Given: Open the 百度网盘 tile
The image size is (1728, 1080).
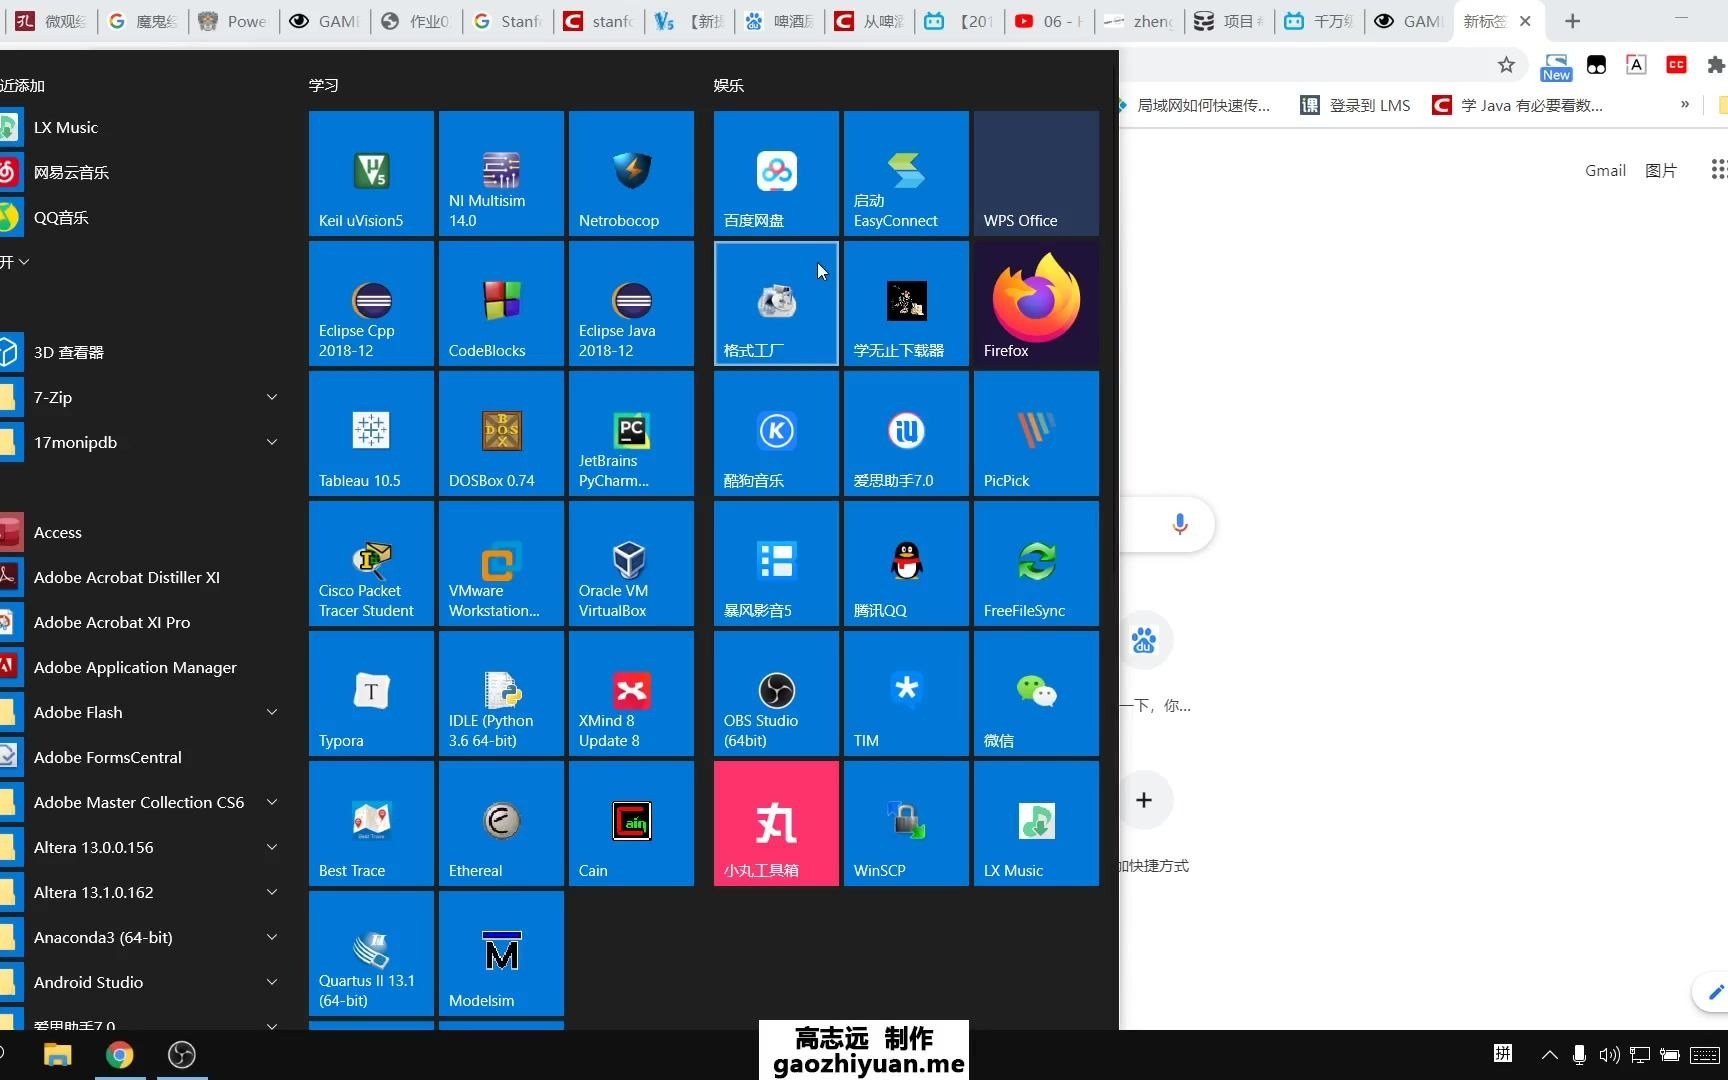Looking at the screenshot, I should pyautogui.click(x=776, y=173).
